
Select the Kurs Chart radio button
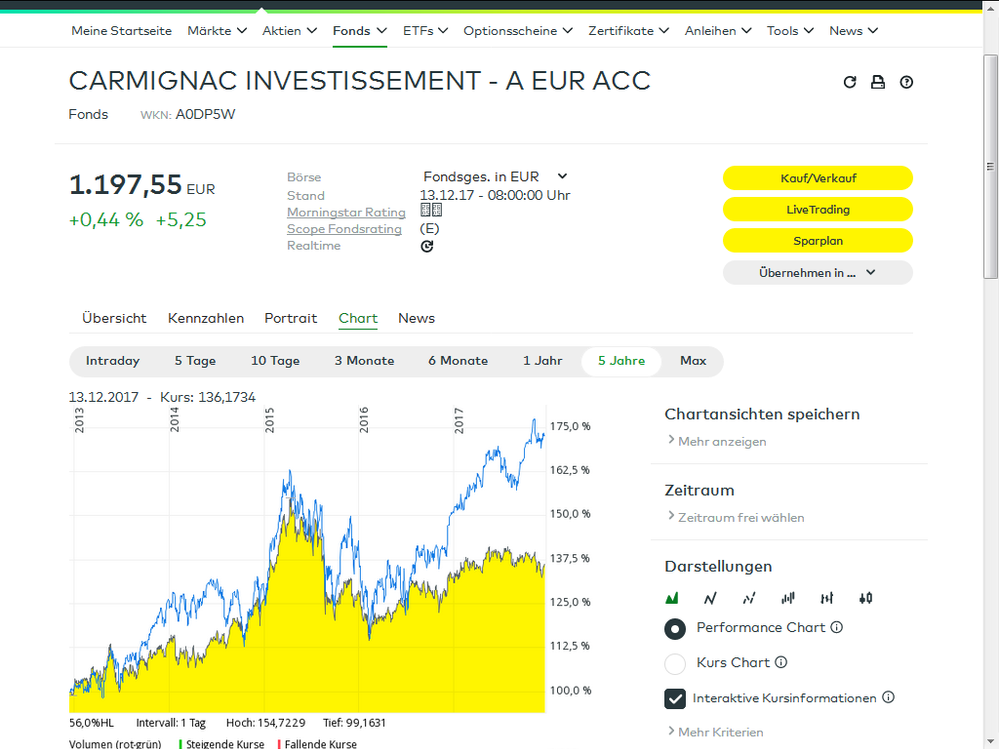tap(676, 663)
